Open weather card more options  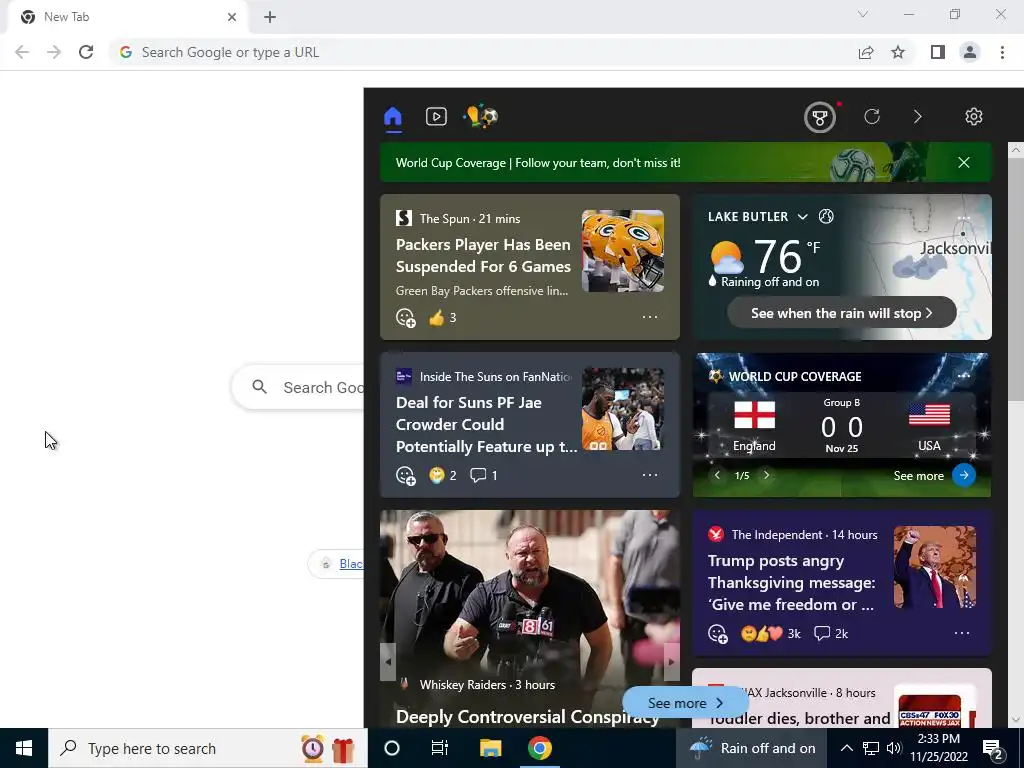[964, 219]
